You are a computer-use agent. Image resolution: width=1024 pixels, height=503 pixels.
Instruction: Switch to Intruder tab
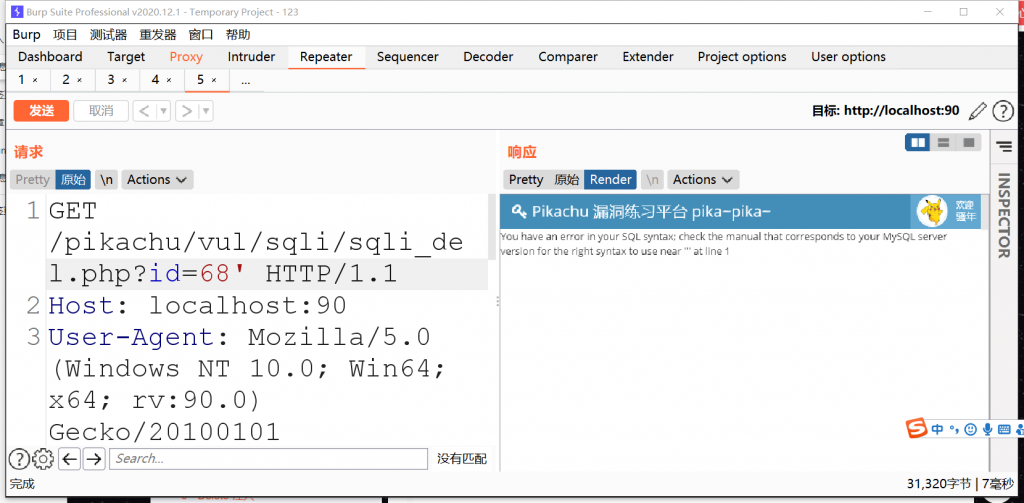pos(251,57)
